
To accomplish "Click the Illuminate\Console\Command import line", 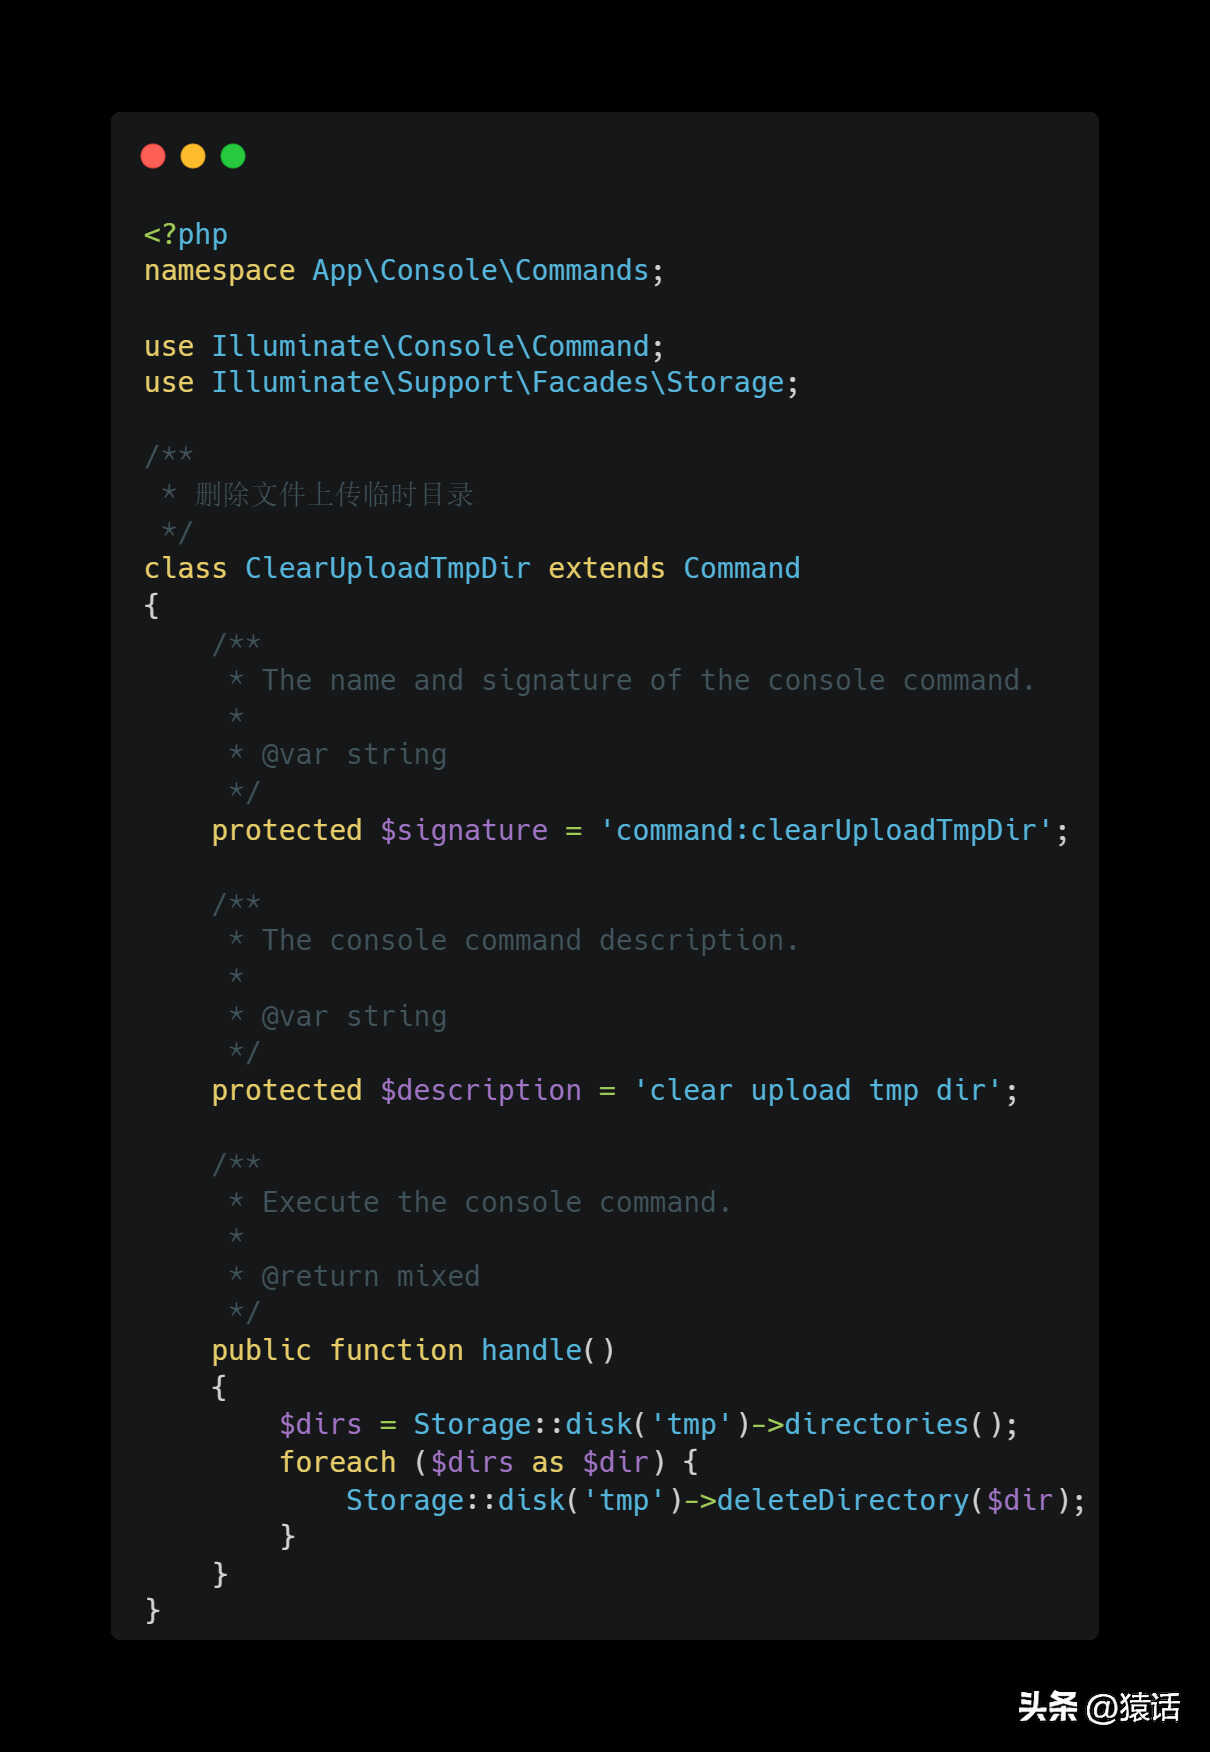I will pyautogui.click(x=404, y=347).
